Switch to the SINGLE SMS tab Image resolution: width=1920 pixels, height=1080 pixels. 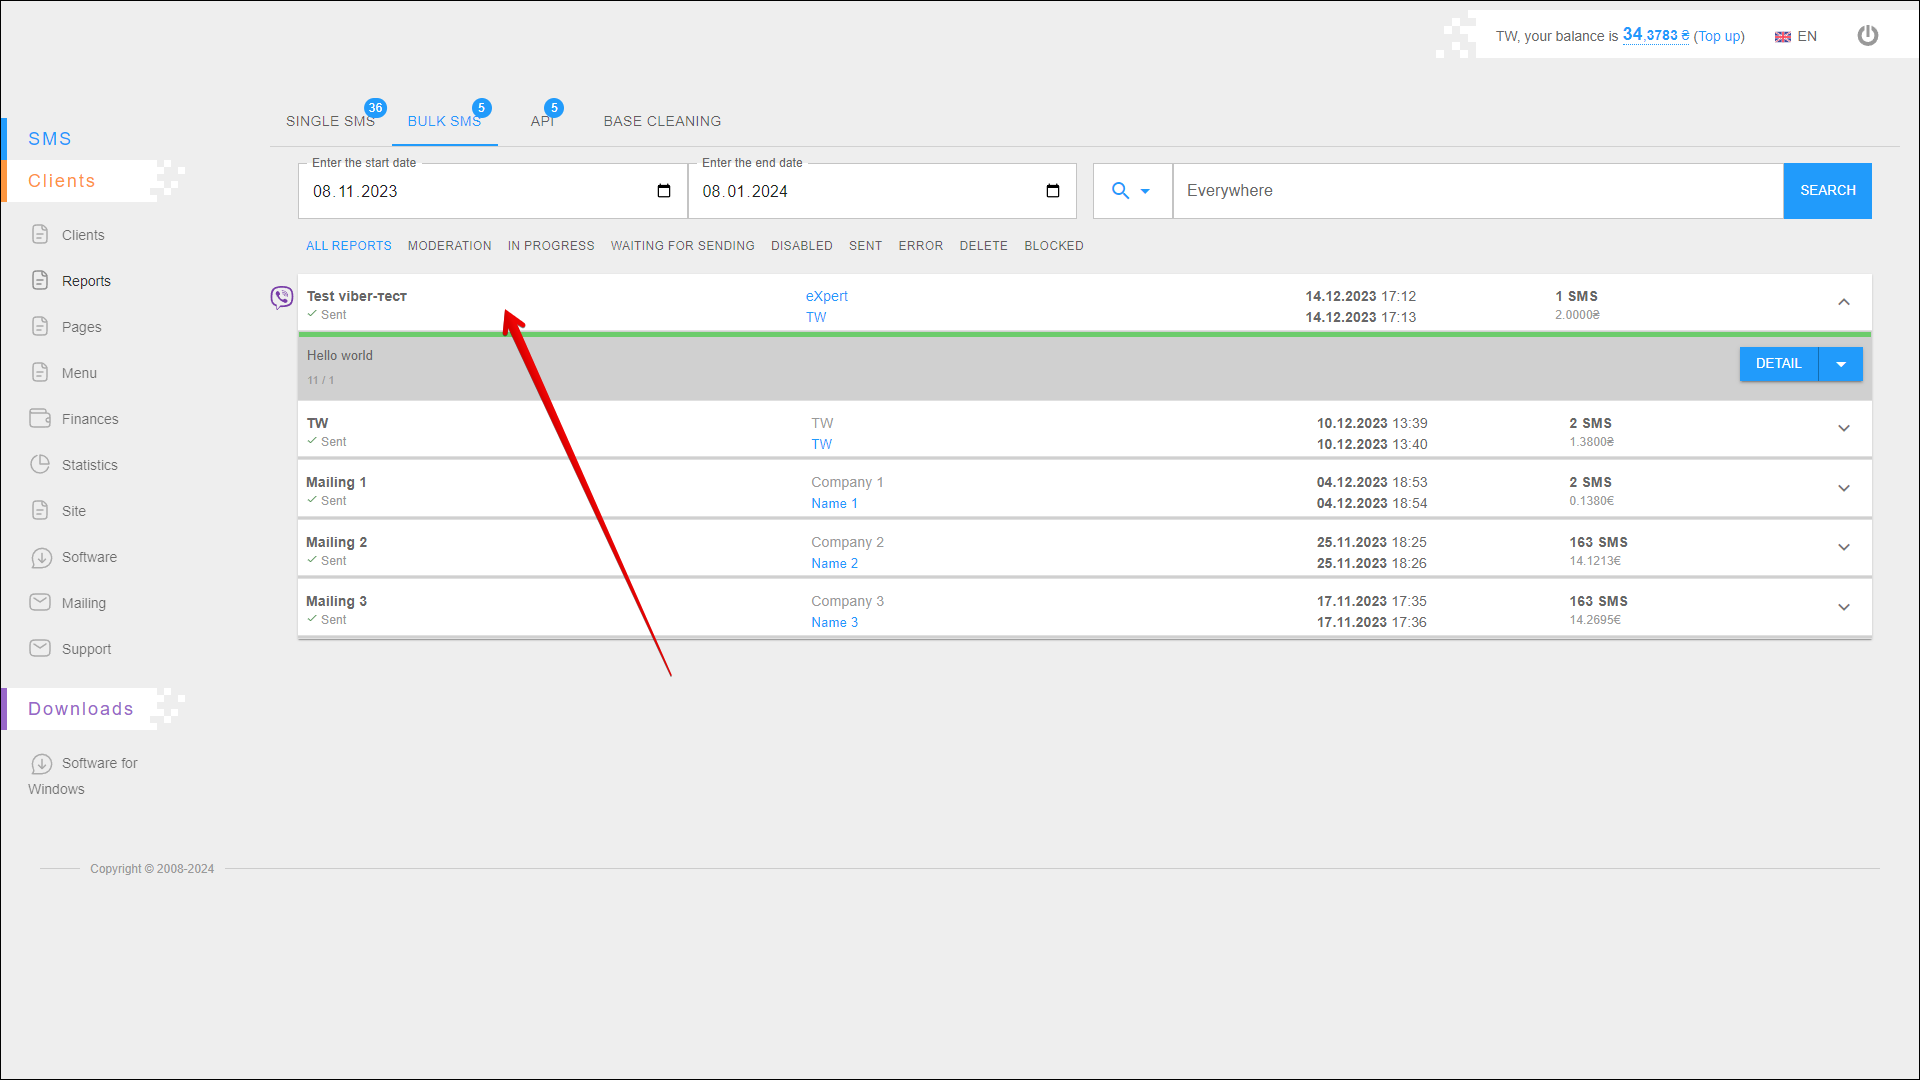[x=330, y=121]
